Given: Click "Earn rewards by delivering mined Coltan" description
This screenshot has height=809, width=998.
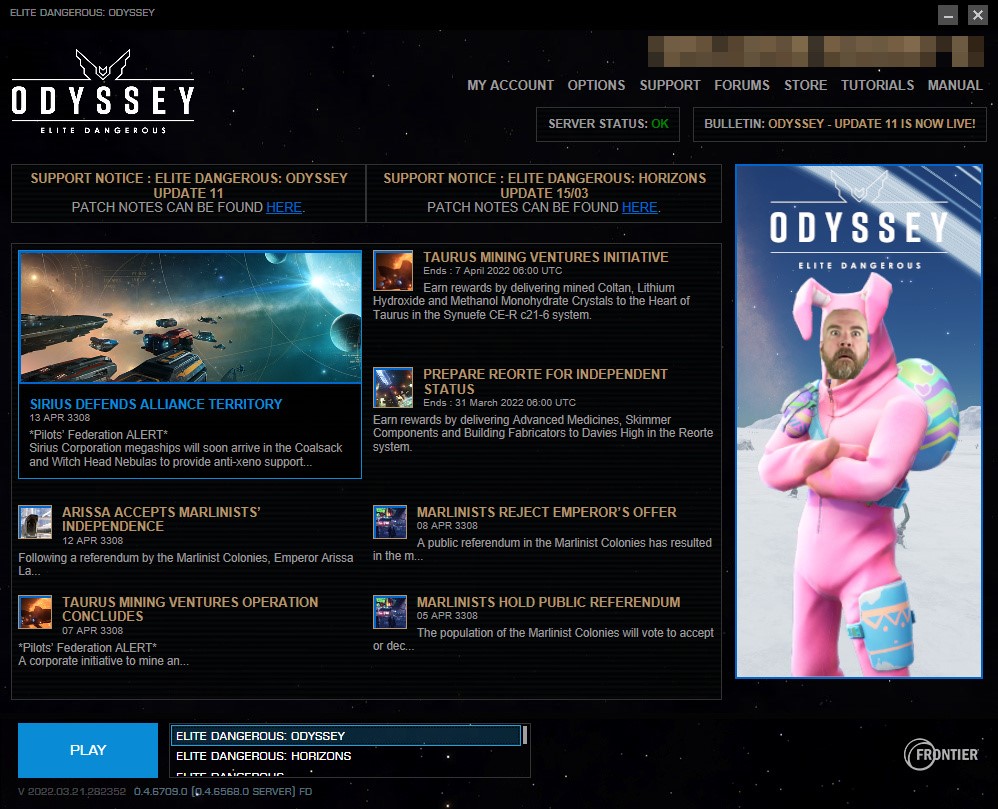Looking at the screenshot, I should point(531,301).
